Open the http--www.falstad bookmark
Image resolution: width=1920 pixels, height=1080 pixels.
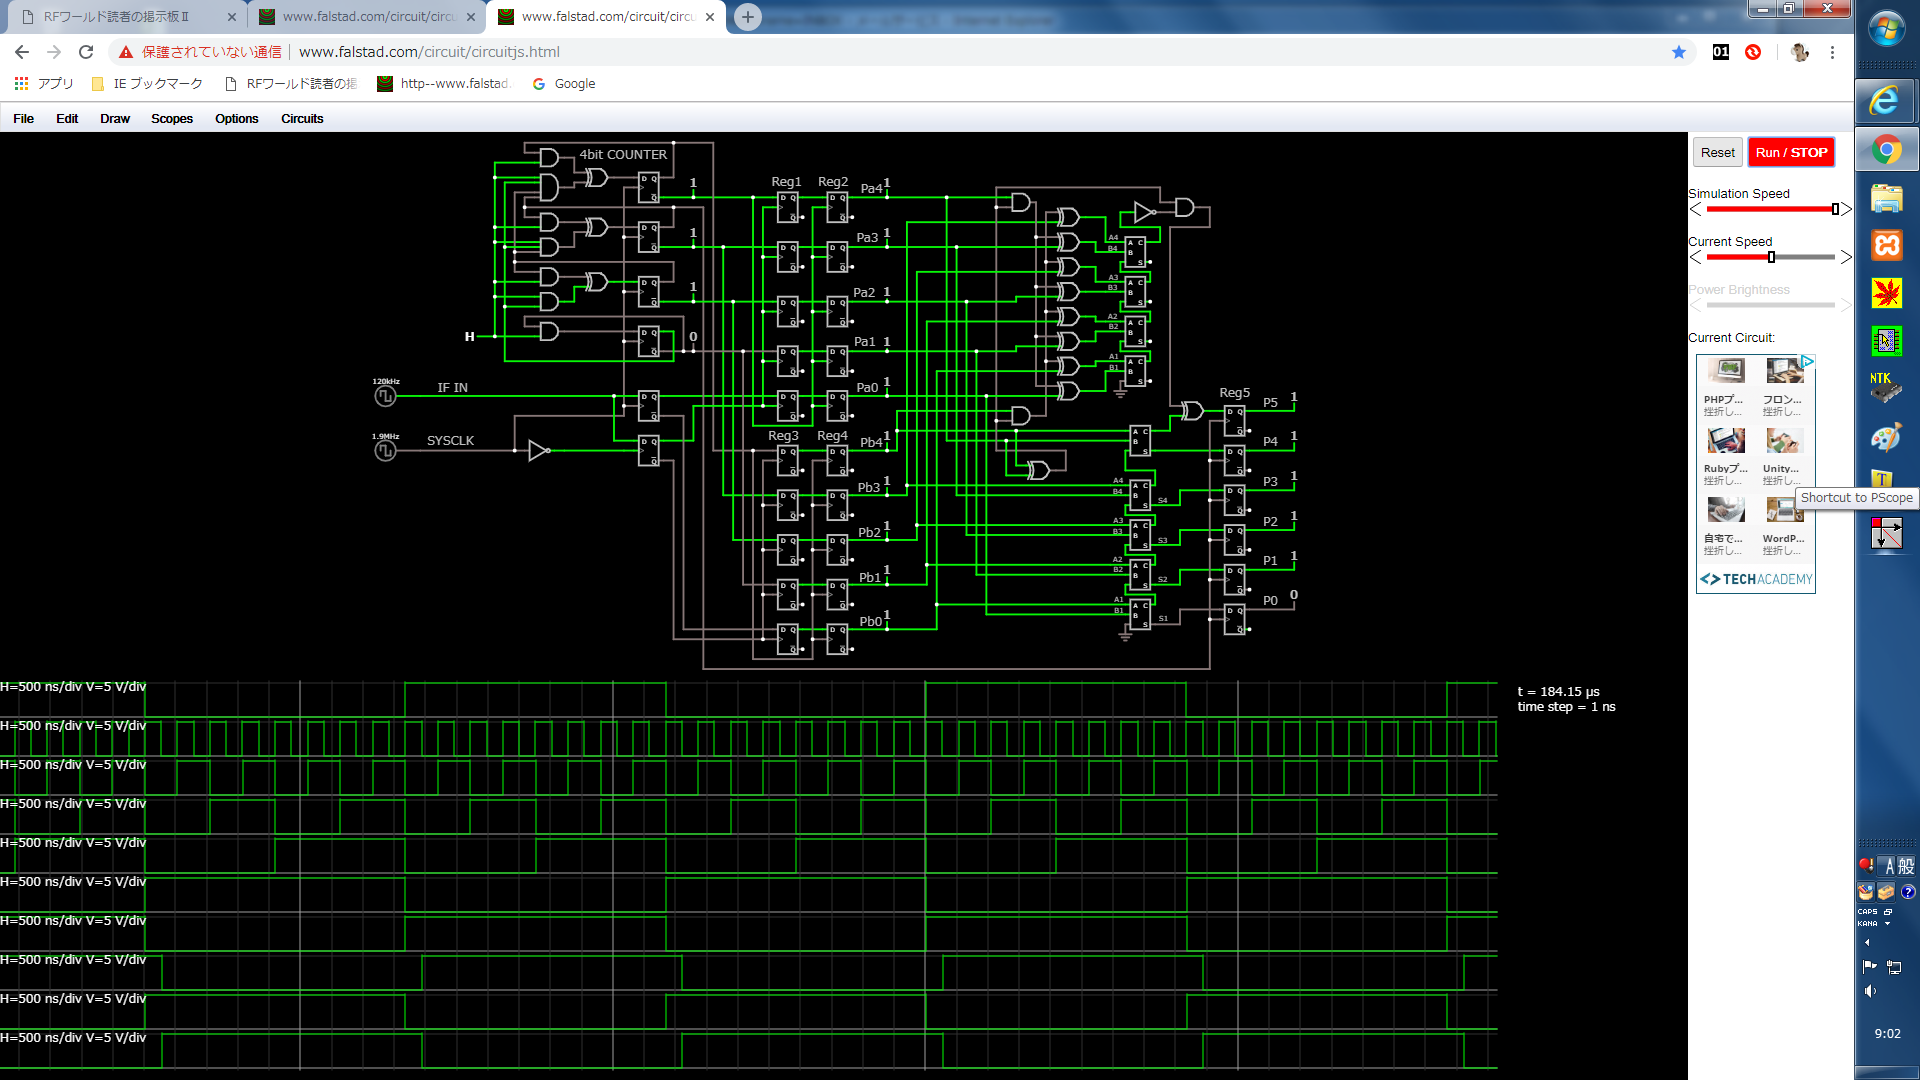tap(444, 84)
